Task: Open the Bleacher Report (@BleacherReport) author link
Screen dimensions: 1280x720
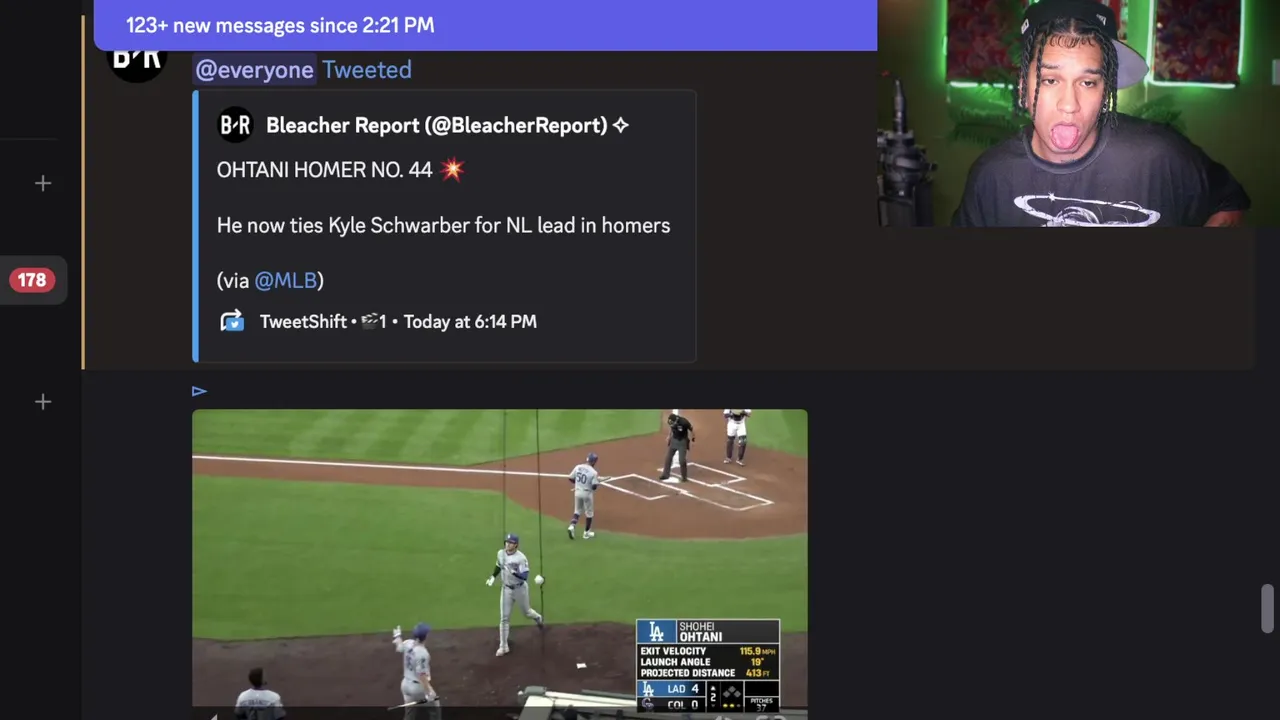Action: [x=437, y=125]
